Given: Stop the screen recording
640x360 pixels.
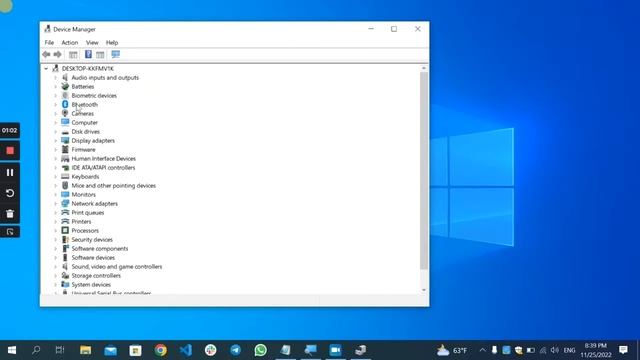Looking at the screenshot, I should [10, 151].
